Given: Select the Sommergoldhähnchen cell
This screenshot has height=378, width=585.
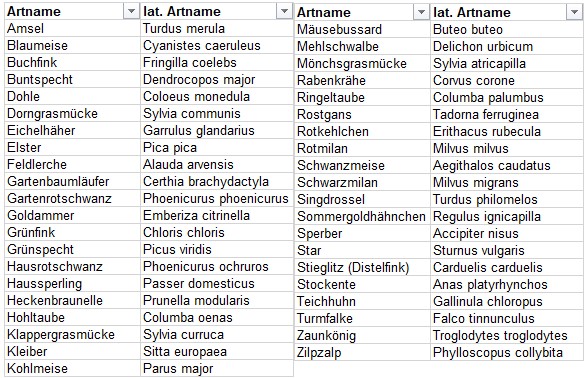Looking at the screenshot, I should tap(362, 216).
